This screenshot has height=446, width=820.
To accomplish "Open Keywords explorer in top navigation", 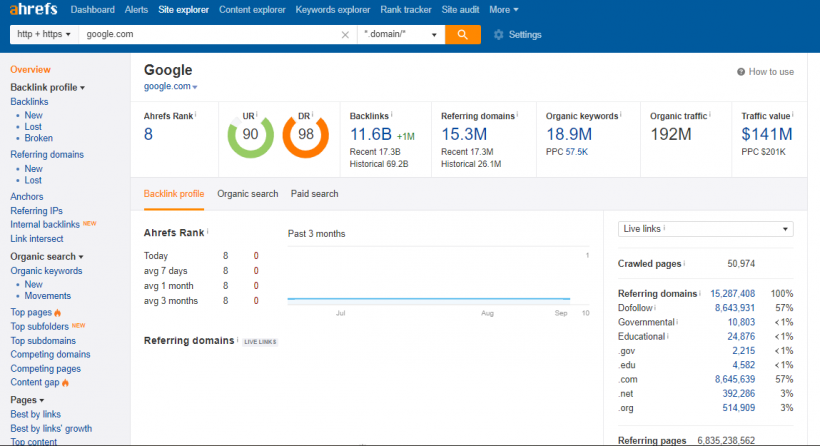I will tap(333, 9).
